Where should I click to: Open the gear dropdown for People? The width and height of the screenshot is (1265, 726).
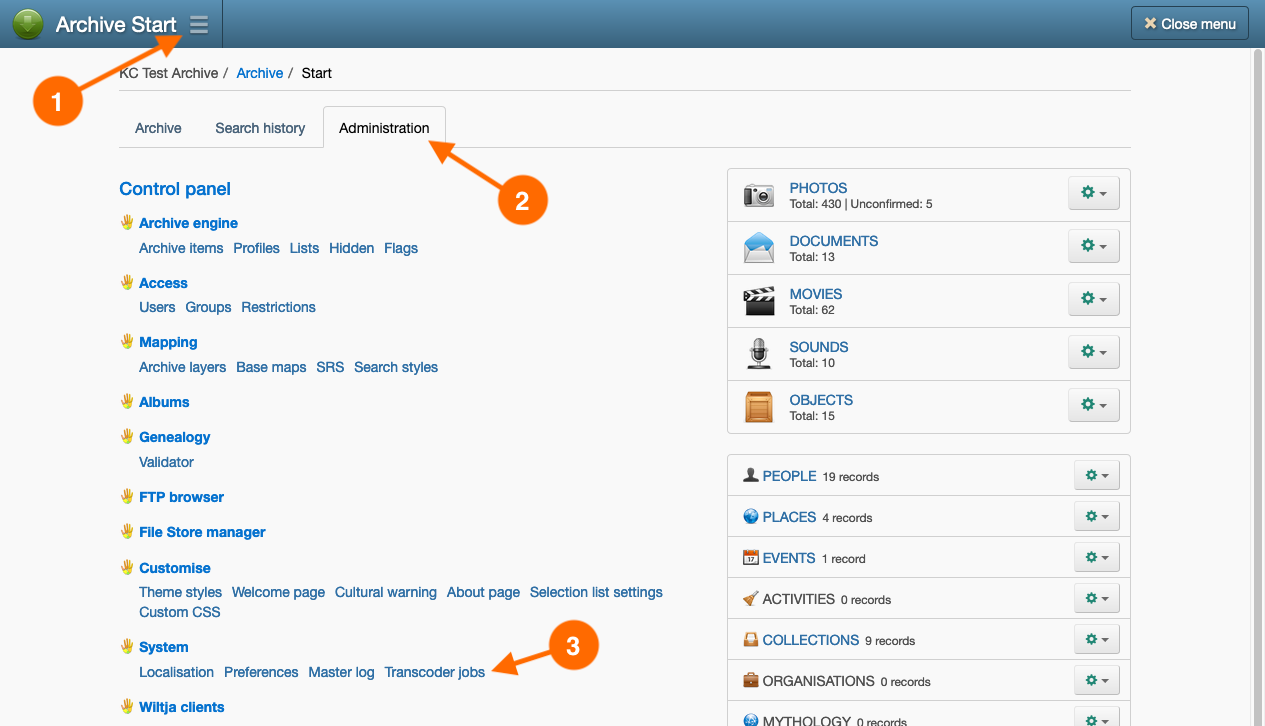pos(1096,476)
